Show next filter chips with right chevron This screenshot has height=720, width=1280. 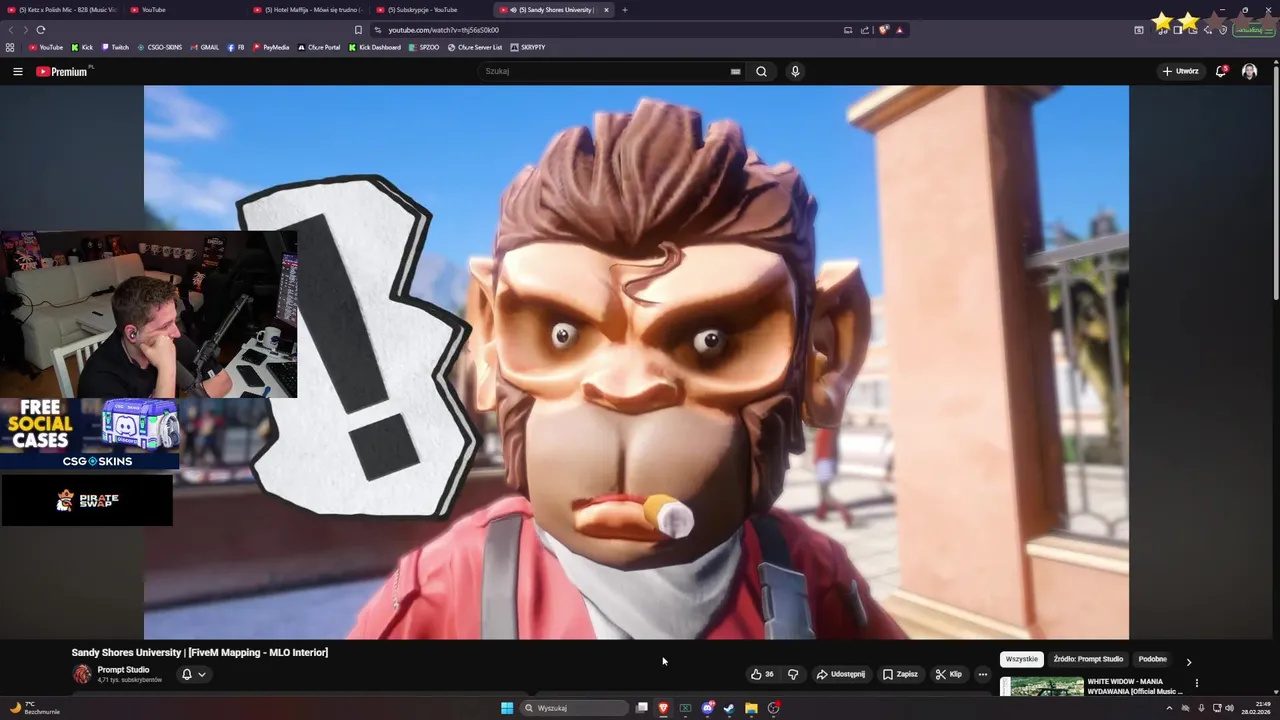(x=1188, y=661)
